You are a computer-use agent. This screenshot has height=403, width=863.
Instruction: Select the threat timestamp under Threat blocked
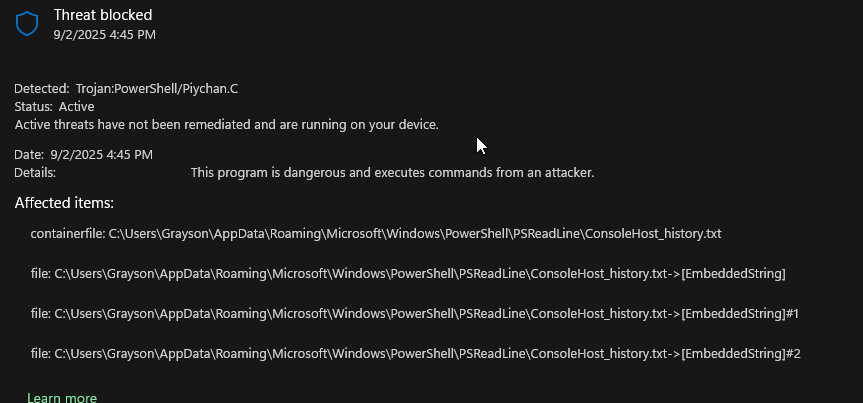pos(105,35)
